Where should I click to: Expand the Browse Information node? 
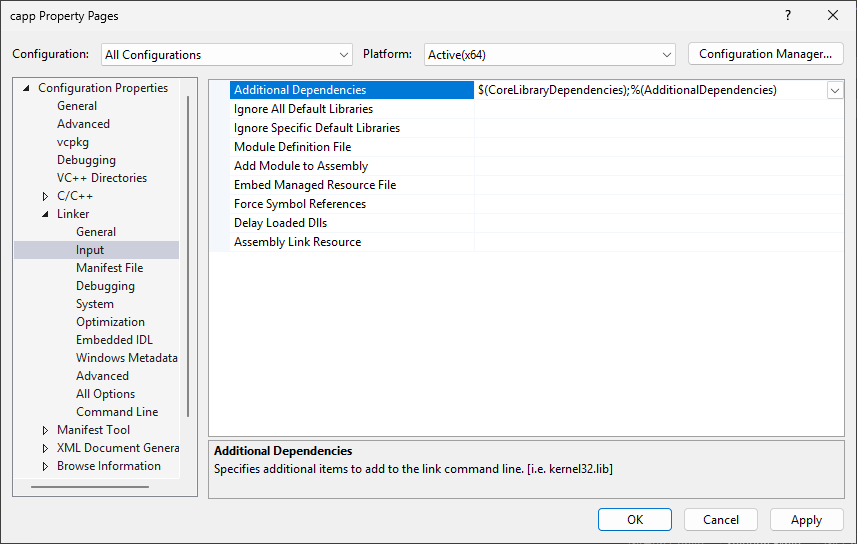(45, 466)
